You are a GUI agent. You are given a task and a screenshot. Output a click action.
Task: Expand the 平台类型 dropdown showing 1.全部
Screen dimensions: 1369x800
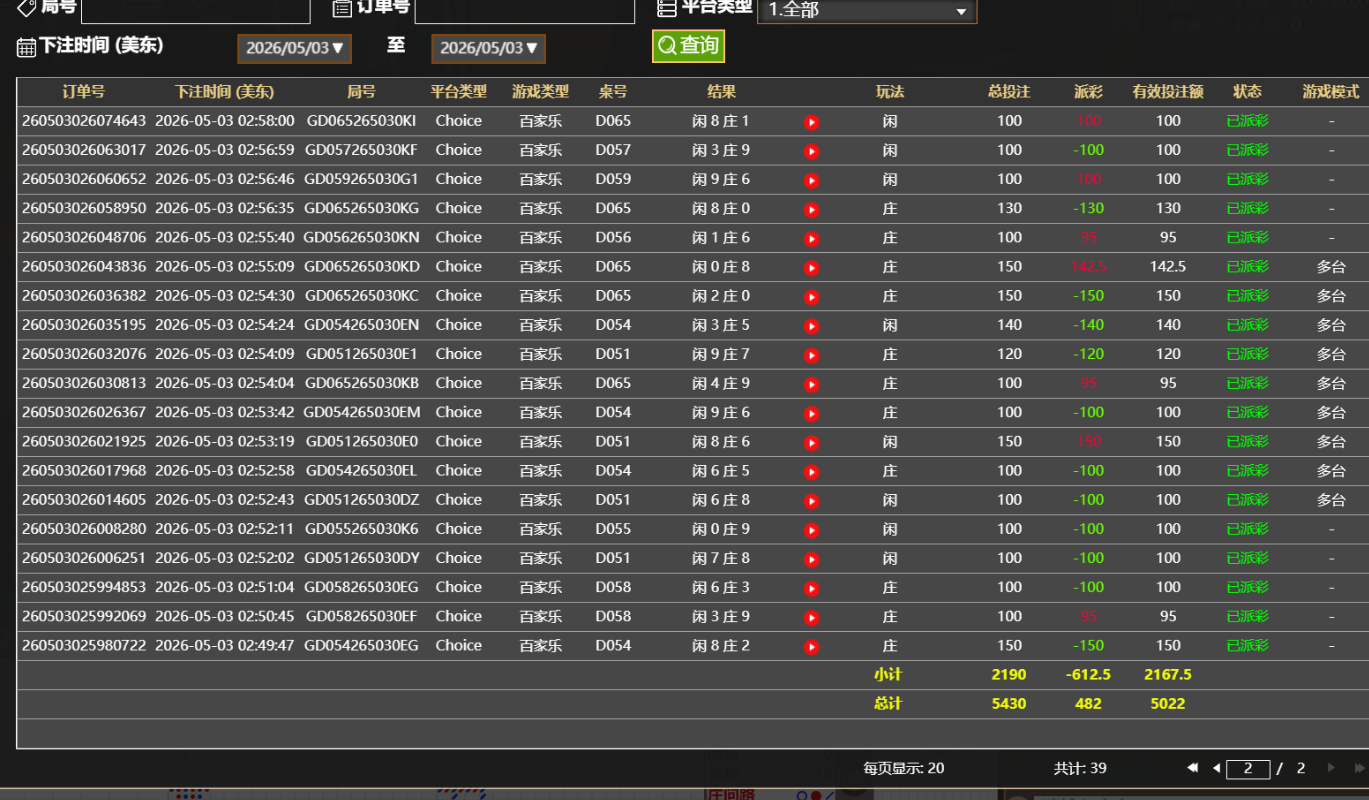pos(867,11)
